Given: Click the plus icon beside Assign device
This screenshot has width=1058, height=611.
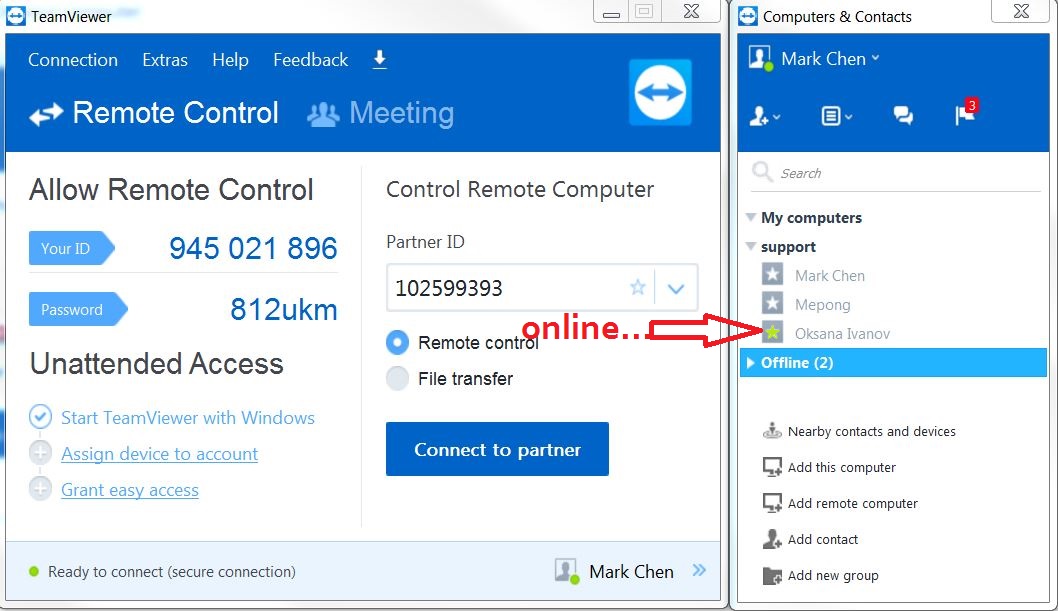Looking at the screenshot, I should tap(40, 453).
